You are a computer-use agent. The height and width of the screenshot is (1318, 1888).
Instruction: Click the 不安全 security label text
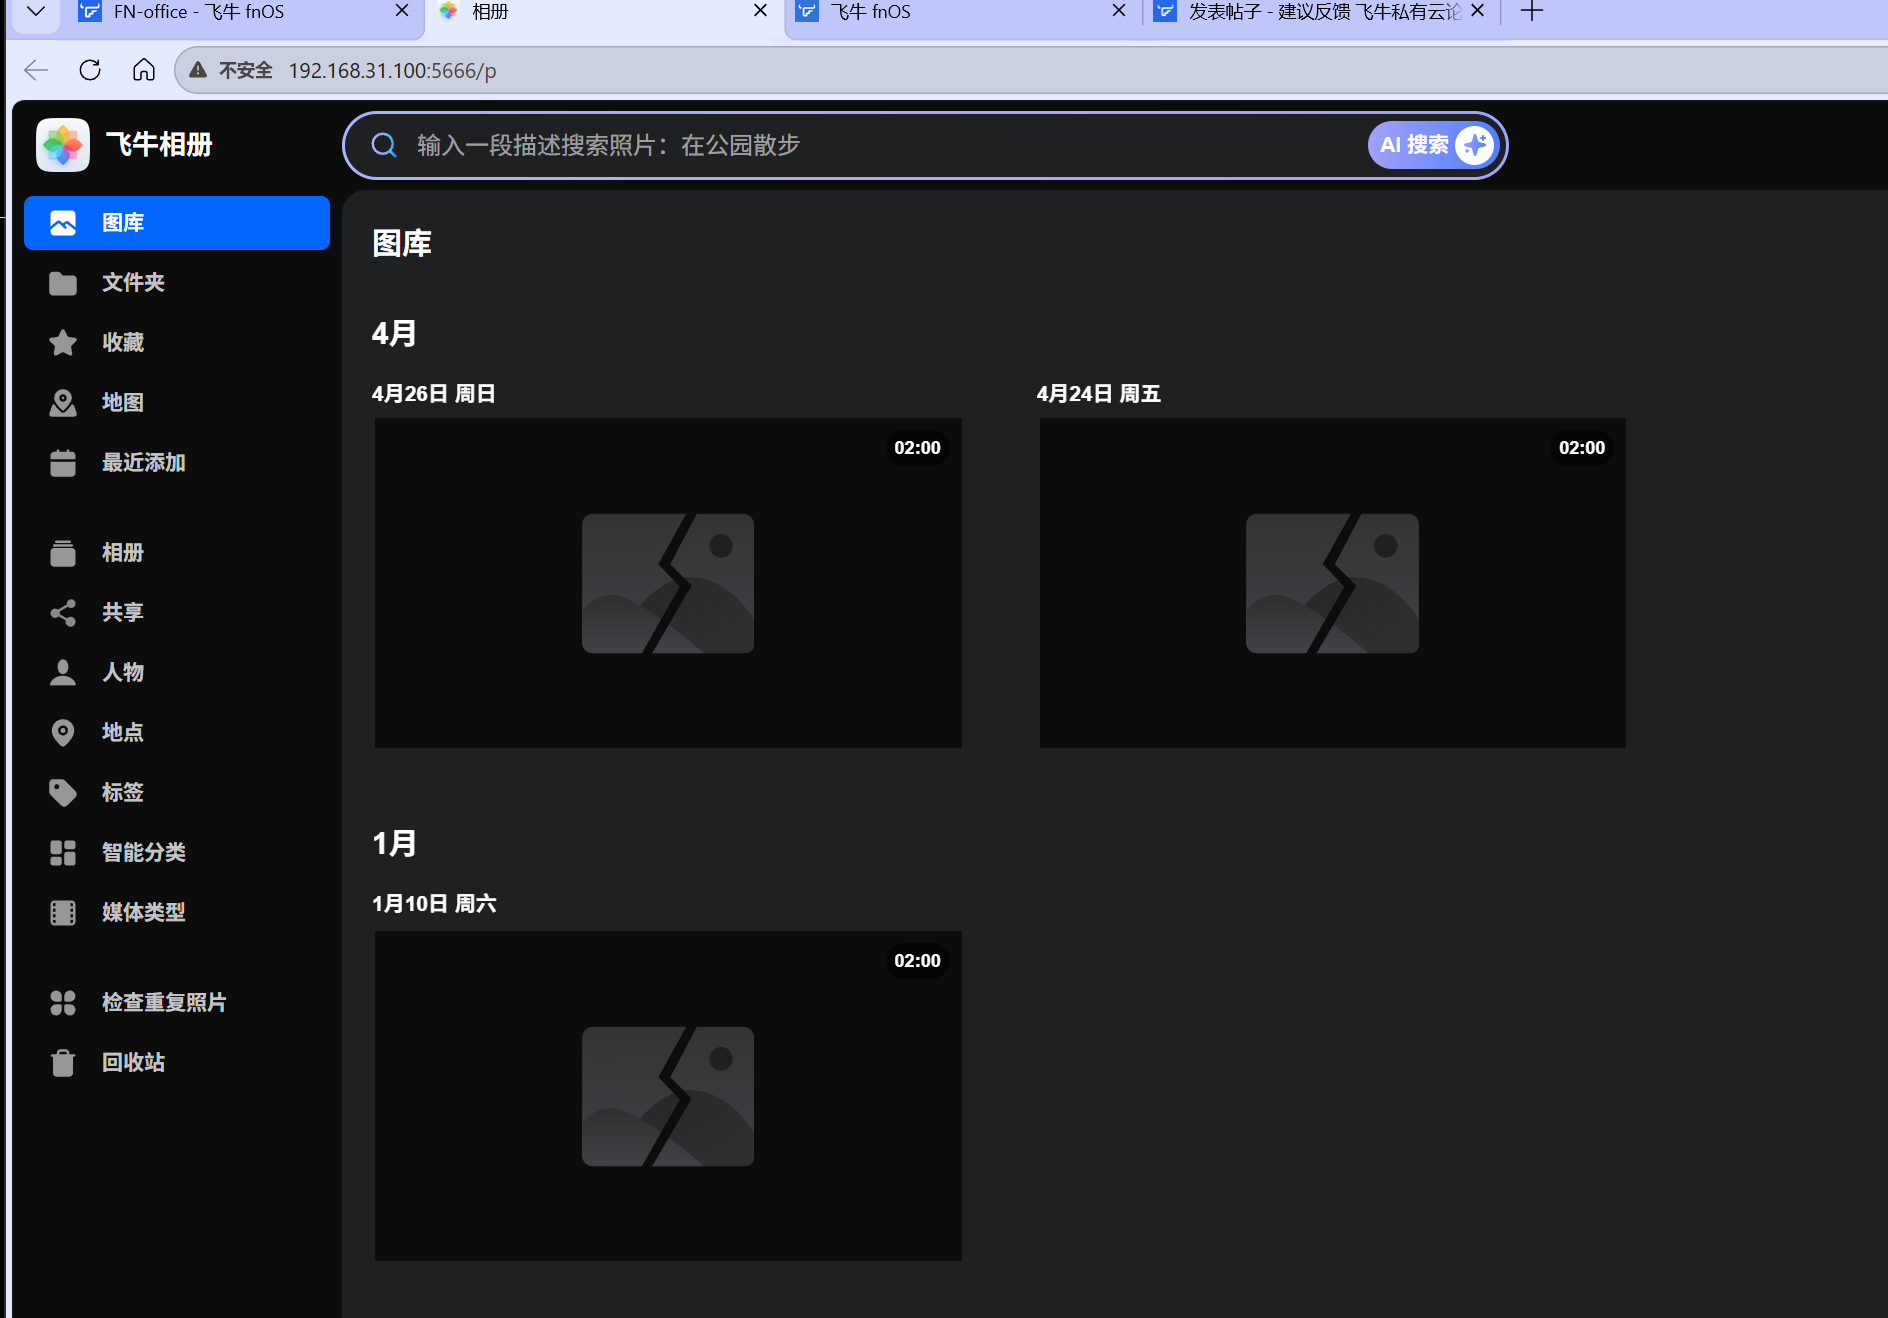246,71
